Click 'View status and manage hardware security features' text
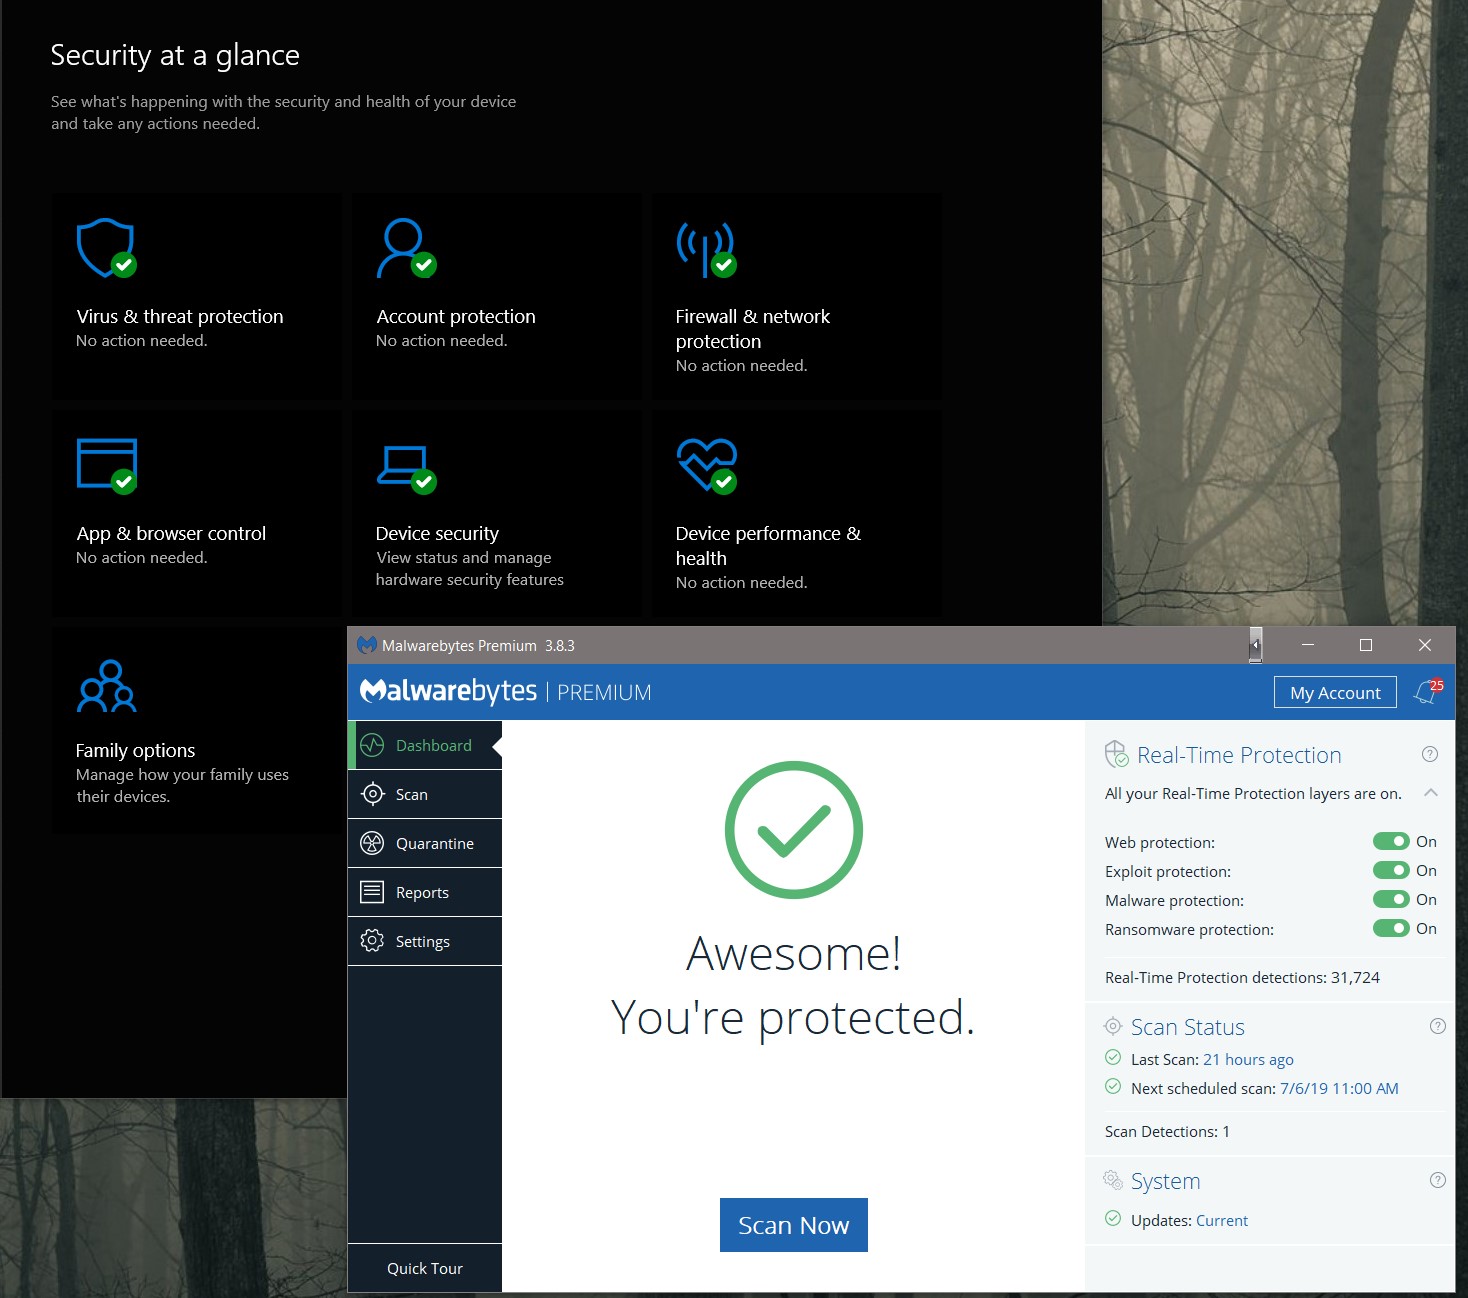This screenshot has width=1468, height=1298. point(470,568)
